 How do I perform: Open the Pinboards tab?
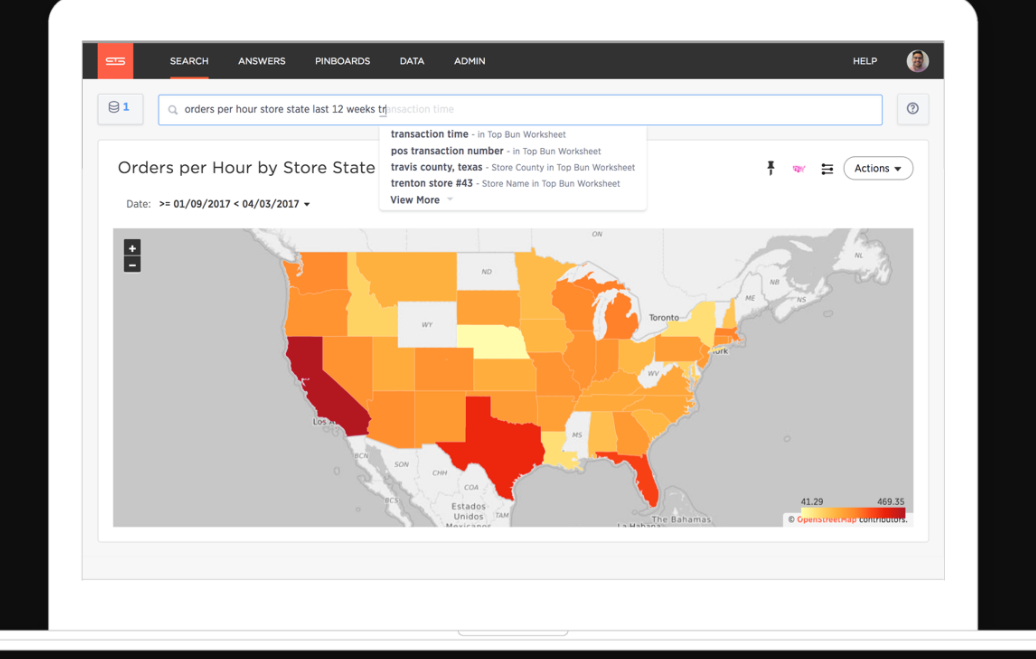342,61
